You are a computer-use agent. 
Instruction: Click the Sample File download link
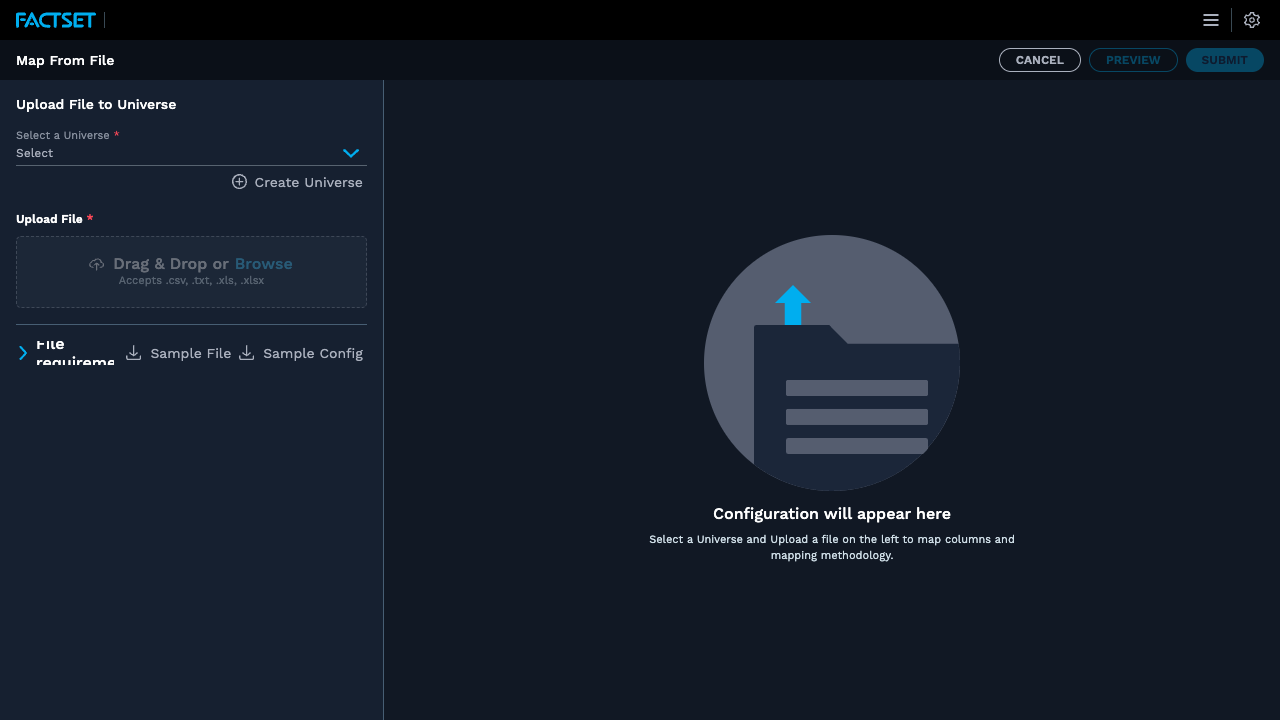tap(178, 353)
